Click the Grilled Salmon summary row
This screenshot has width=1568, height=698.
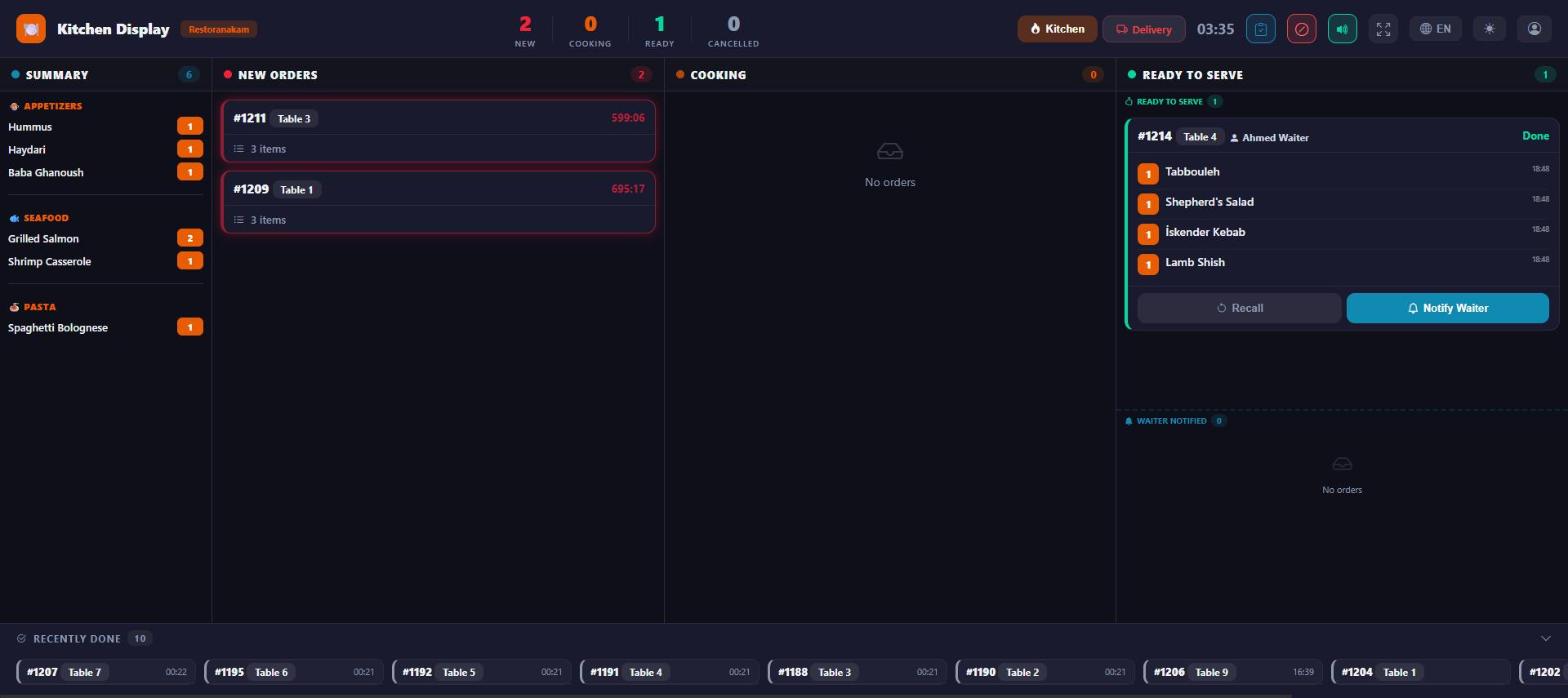[x=105, y=238]
